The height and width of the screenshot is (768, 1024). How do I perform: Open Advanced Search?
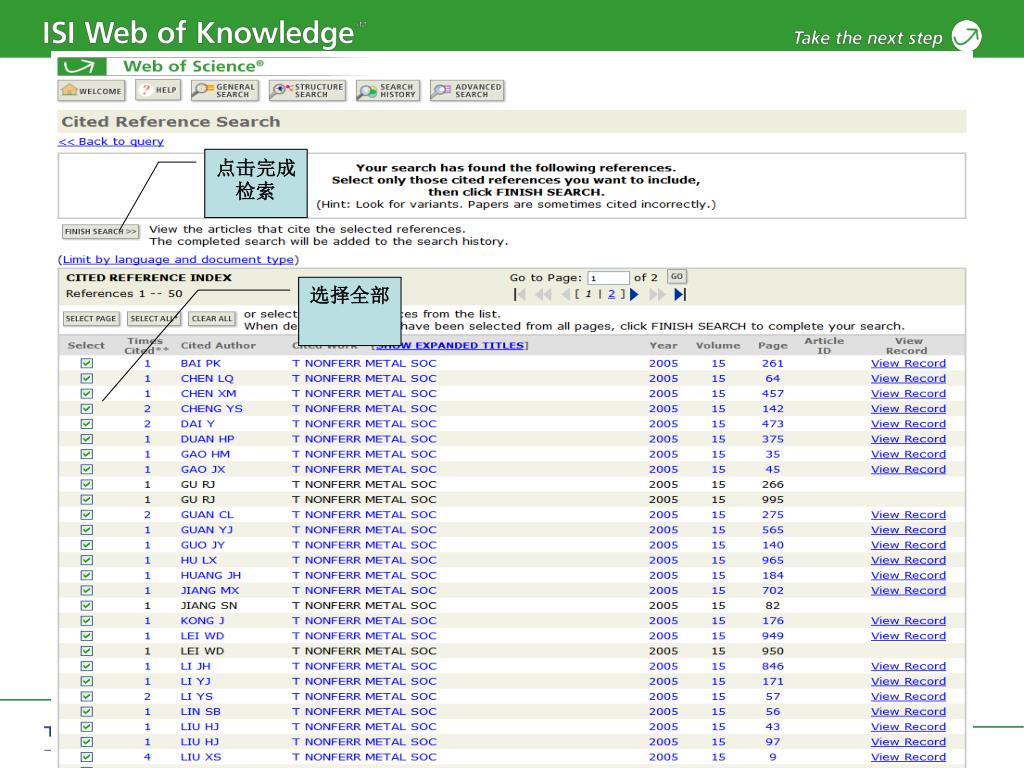pyautogui.click(x=467, y=91)
